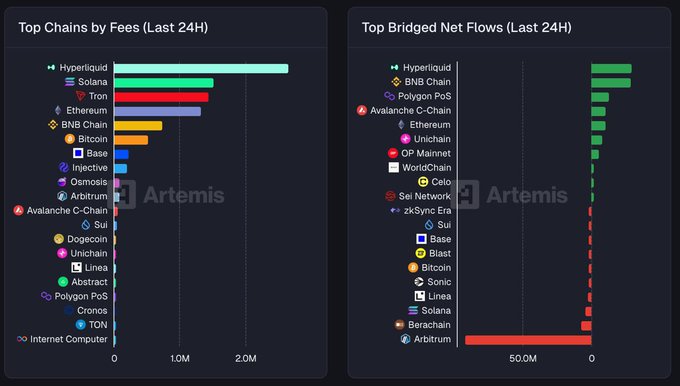The image size is (680, 386).
Task: Click the Bitcoin icon in the fees chart
Action: (70, 139)
